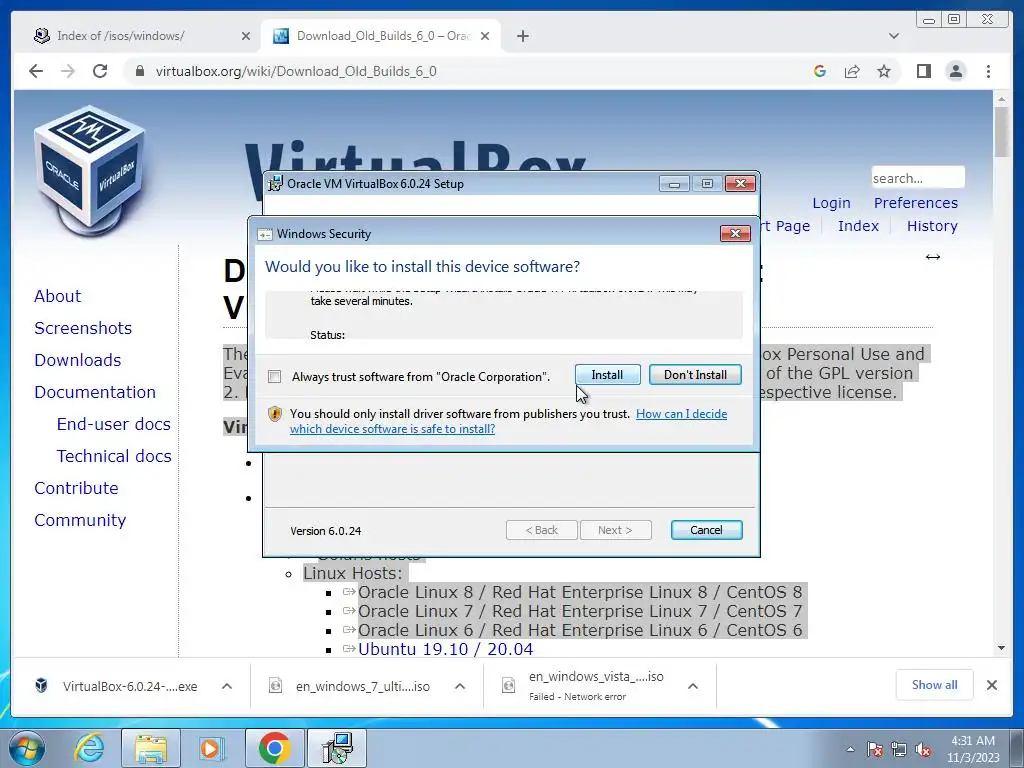This screenshot has height=768, width=1024.
Task: Go back to previous page in Chrome
Action: click(36, 71)
